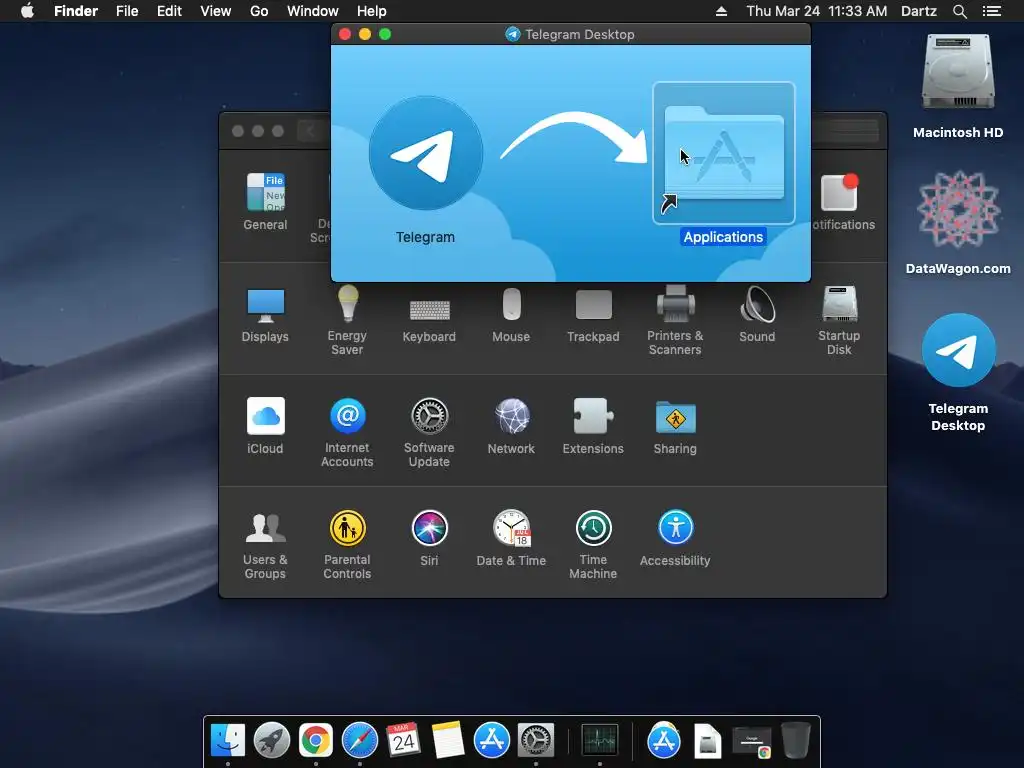Open Date & Time preferences
Image resolution: width=1024 pixels, height=768 pixels.
click(511, 539)
